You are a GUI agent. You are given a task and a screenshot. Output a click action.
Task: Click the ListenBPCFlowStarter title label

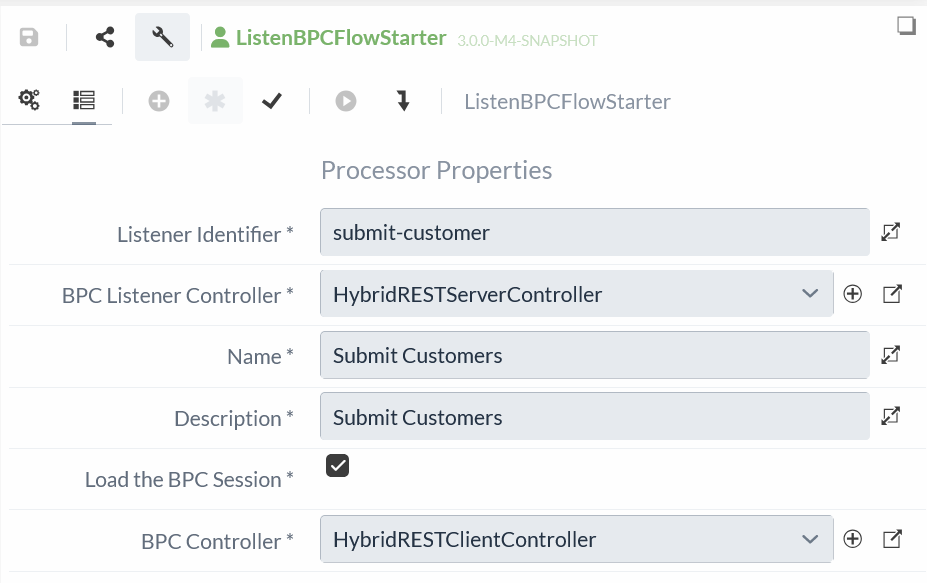pyautogui.click(x=341, y=37)
